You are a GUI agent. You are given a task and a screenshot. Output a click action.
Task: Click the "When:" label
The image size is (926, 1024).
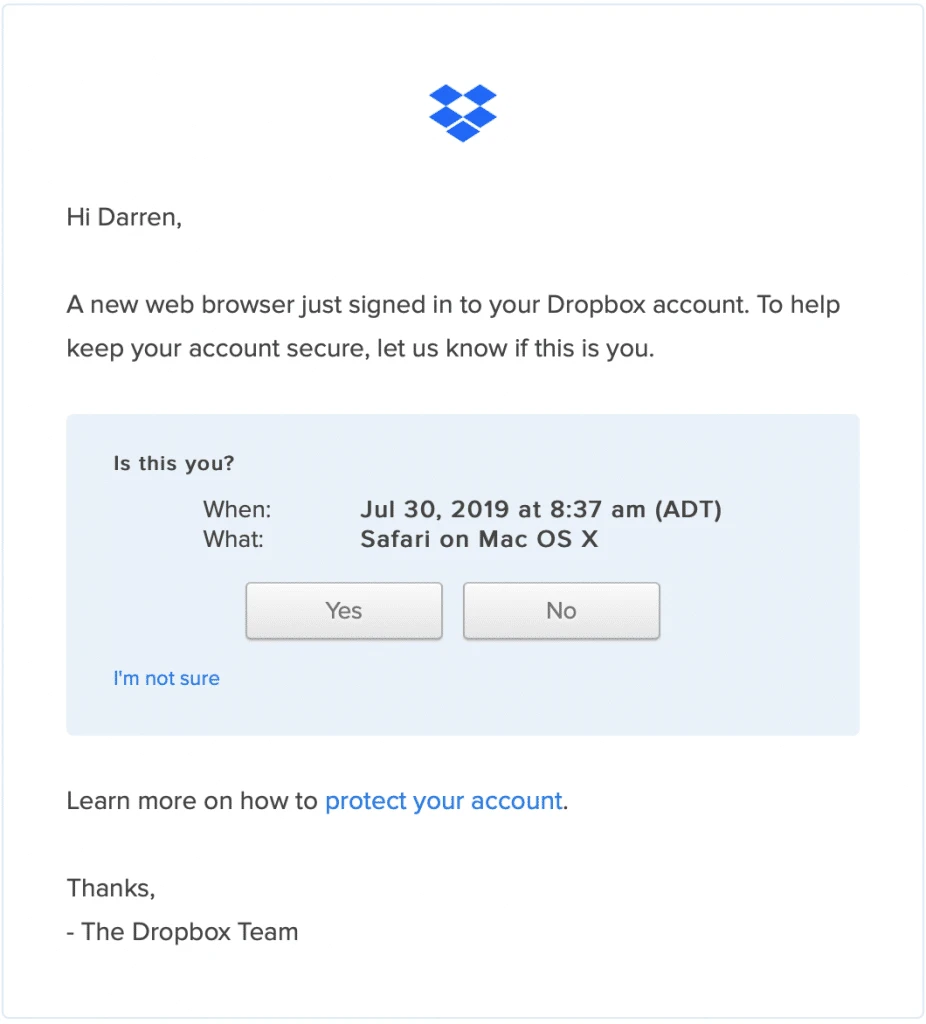pyautogui.click(x=237, y=509)
